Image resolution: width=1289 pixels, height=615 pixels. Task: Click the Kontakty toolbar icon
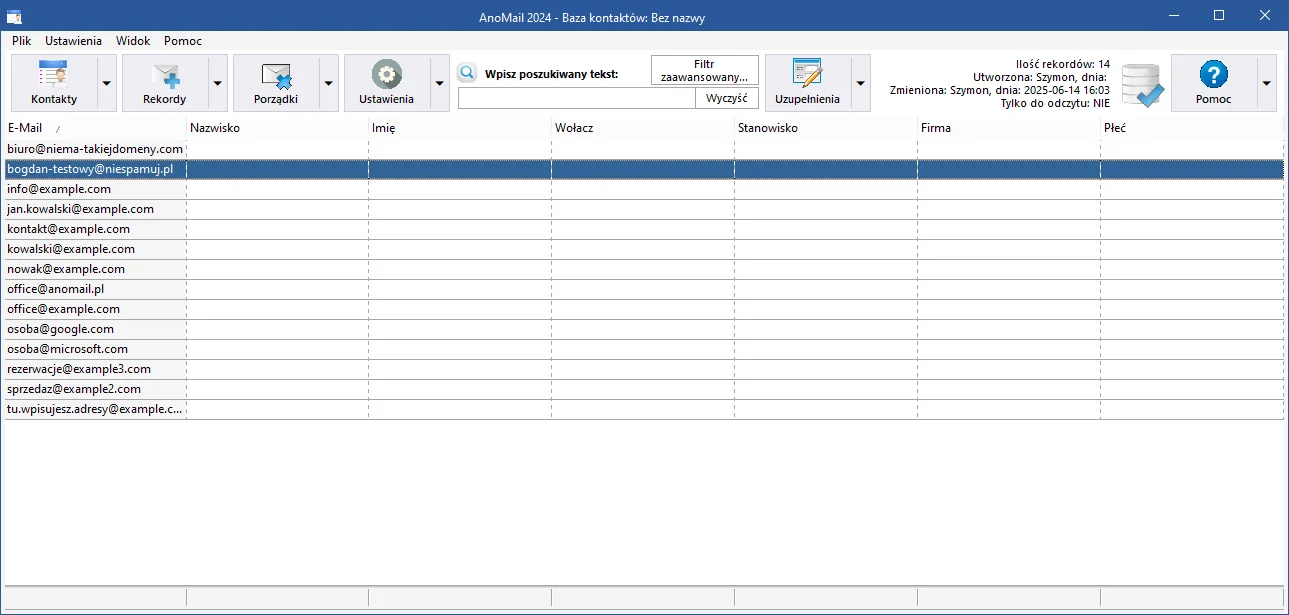(x=54, y=75)
